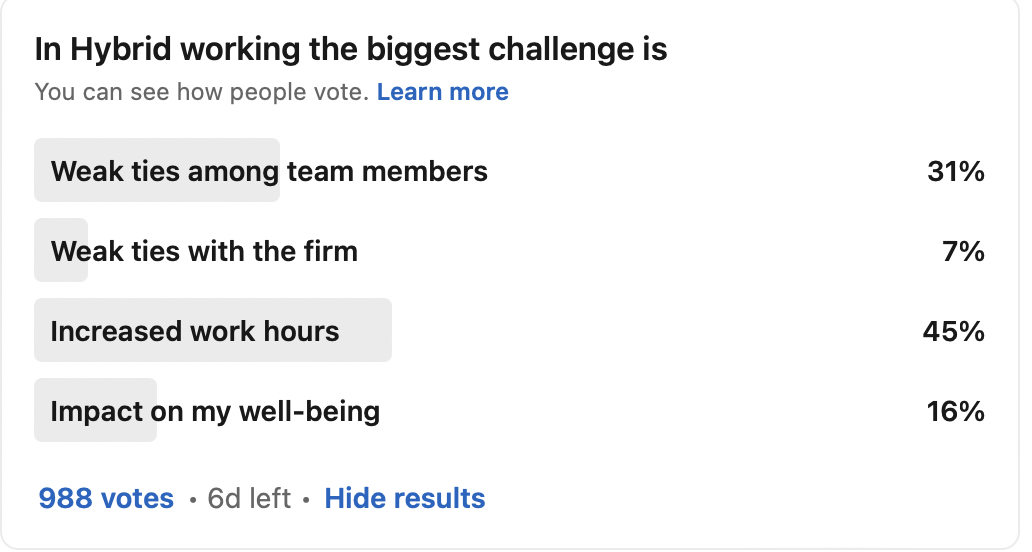Click the 31% result value
This screenshot has width=1032, height=552.
point(956,171)
